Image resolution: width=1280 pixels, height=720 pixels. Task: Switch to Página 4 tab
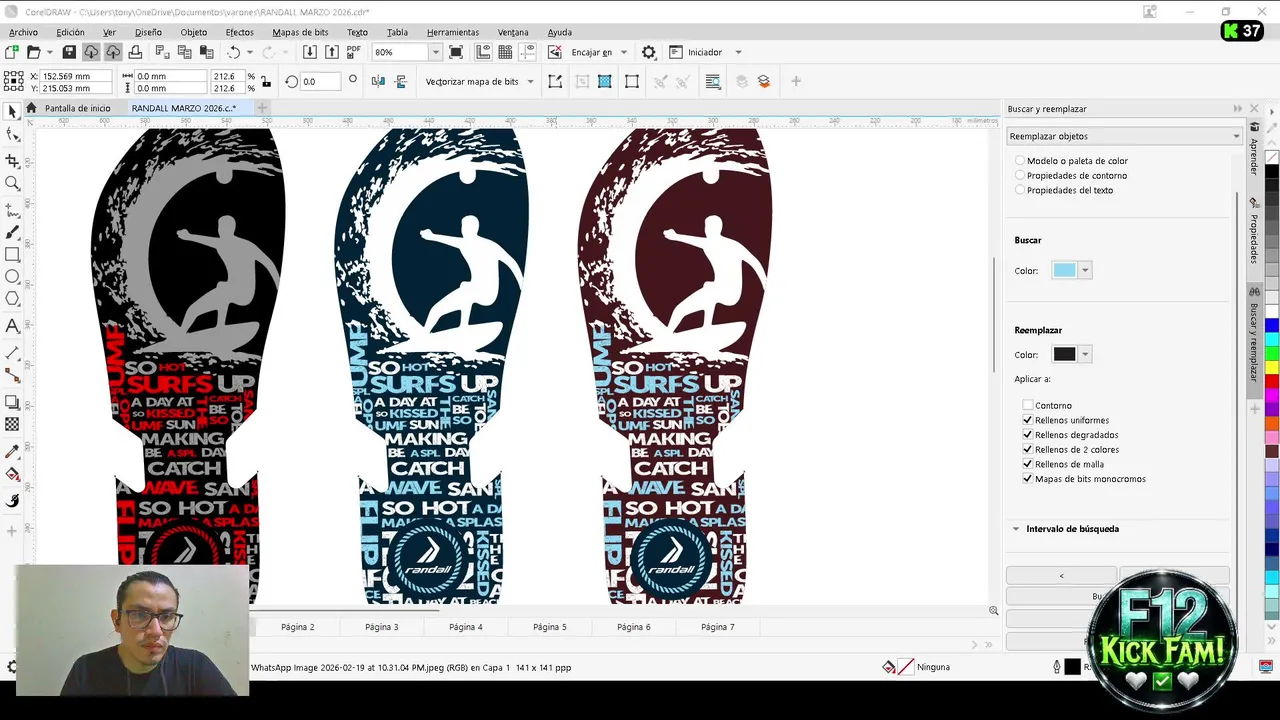point(465,627)
